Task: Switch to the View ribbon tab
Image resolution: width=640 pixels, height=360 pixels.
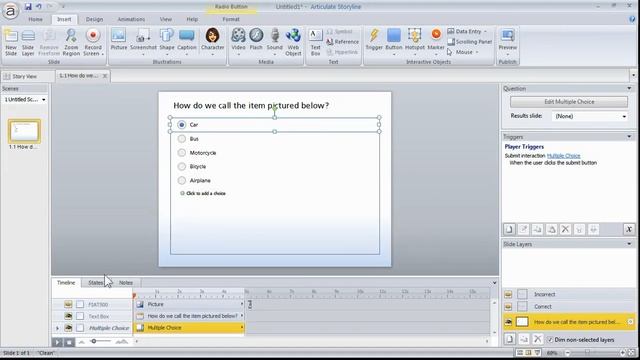Action: pyautogui.click(x=166, y=19)
